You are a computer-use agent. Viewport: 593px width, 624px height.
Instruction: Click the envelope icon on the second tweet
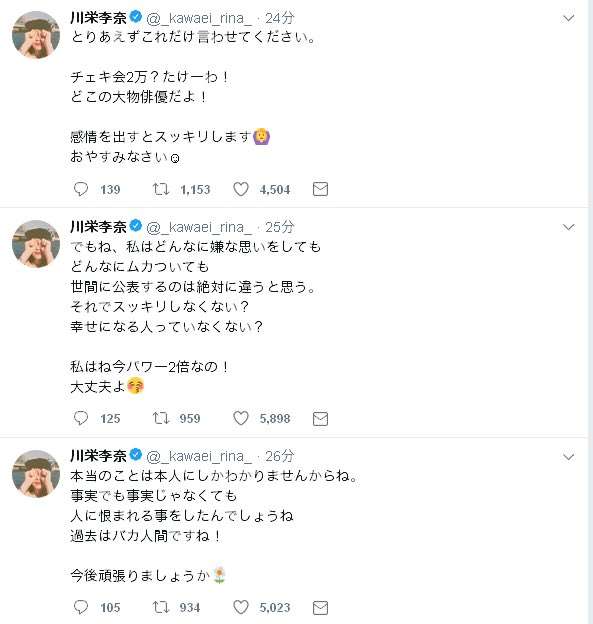point(320,419)
